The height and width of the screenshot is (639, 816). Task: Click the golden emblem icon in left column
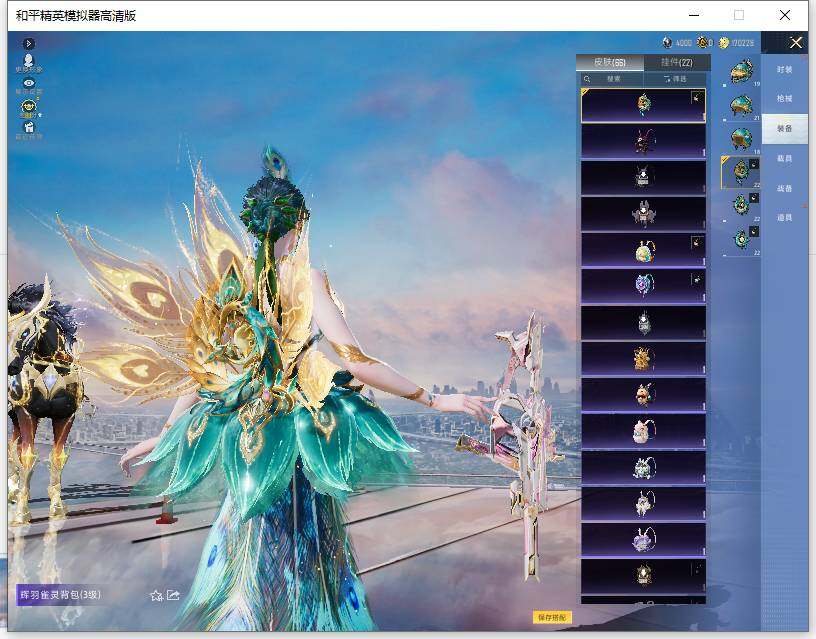[x=29, y=108]
